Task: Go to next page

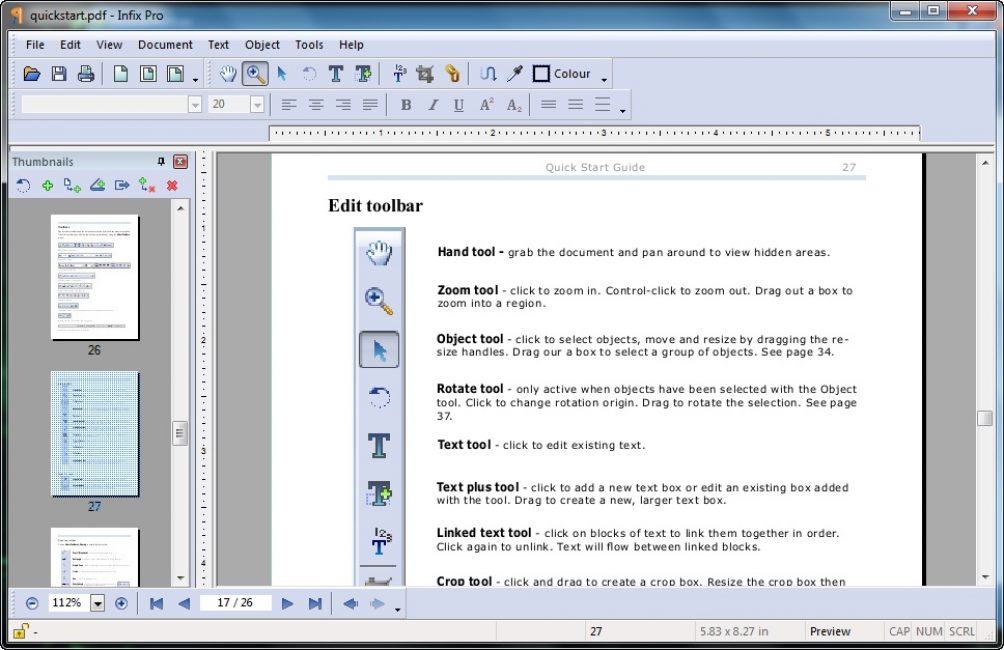Action: click(x=287, y=603)
